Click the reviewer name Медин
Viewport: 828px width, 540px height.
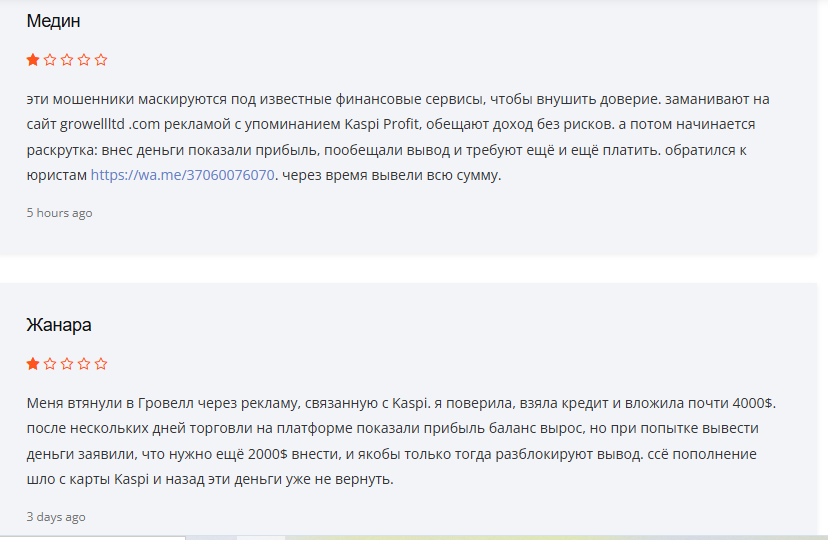54,21
